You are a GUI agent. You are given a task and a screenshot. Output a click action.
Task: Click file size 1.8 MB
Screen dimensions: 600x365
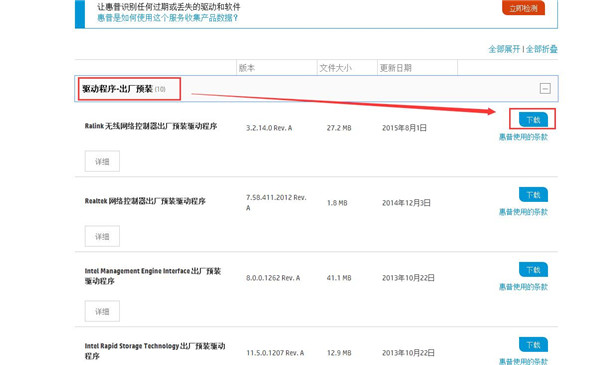coord(337,203)
